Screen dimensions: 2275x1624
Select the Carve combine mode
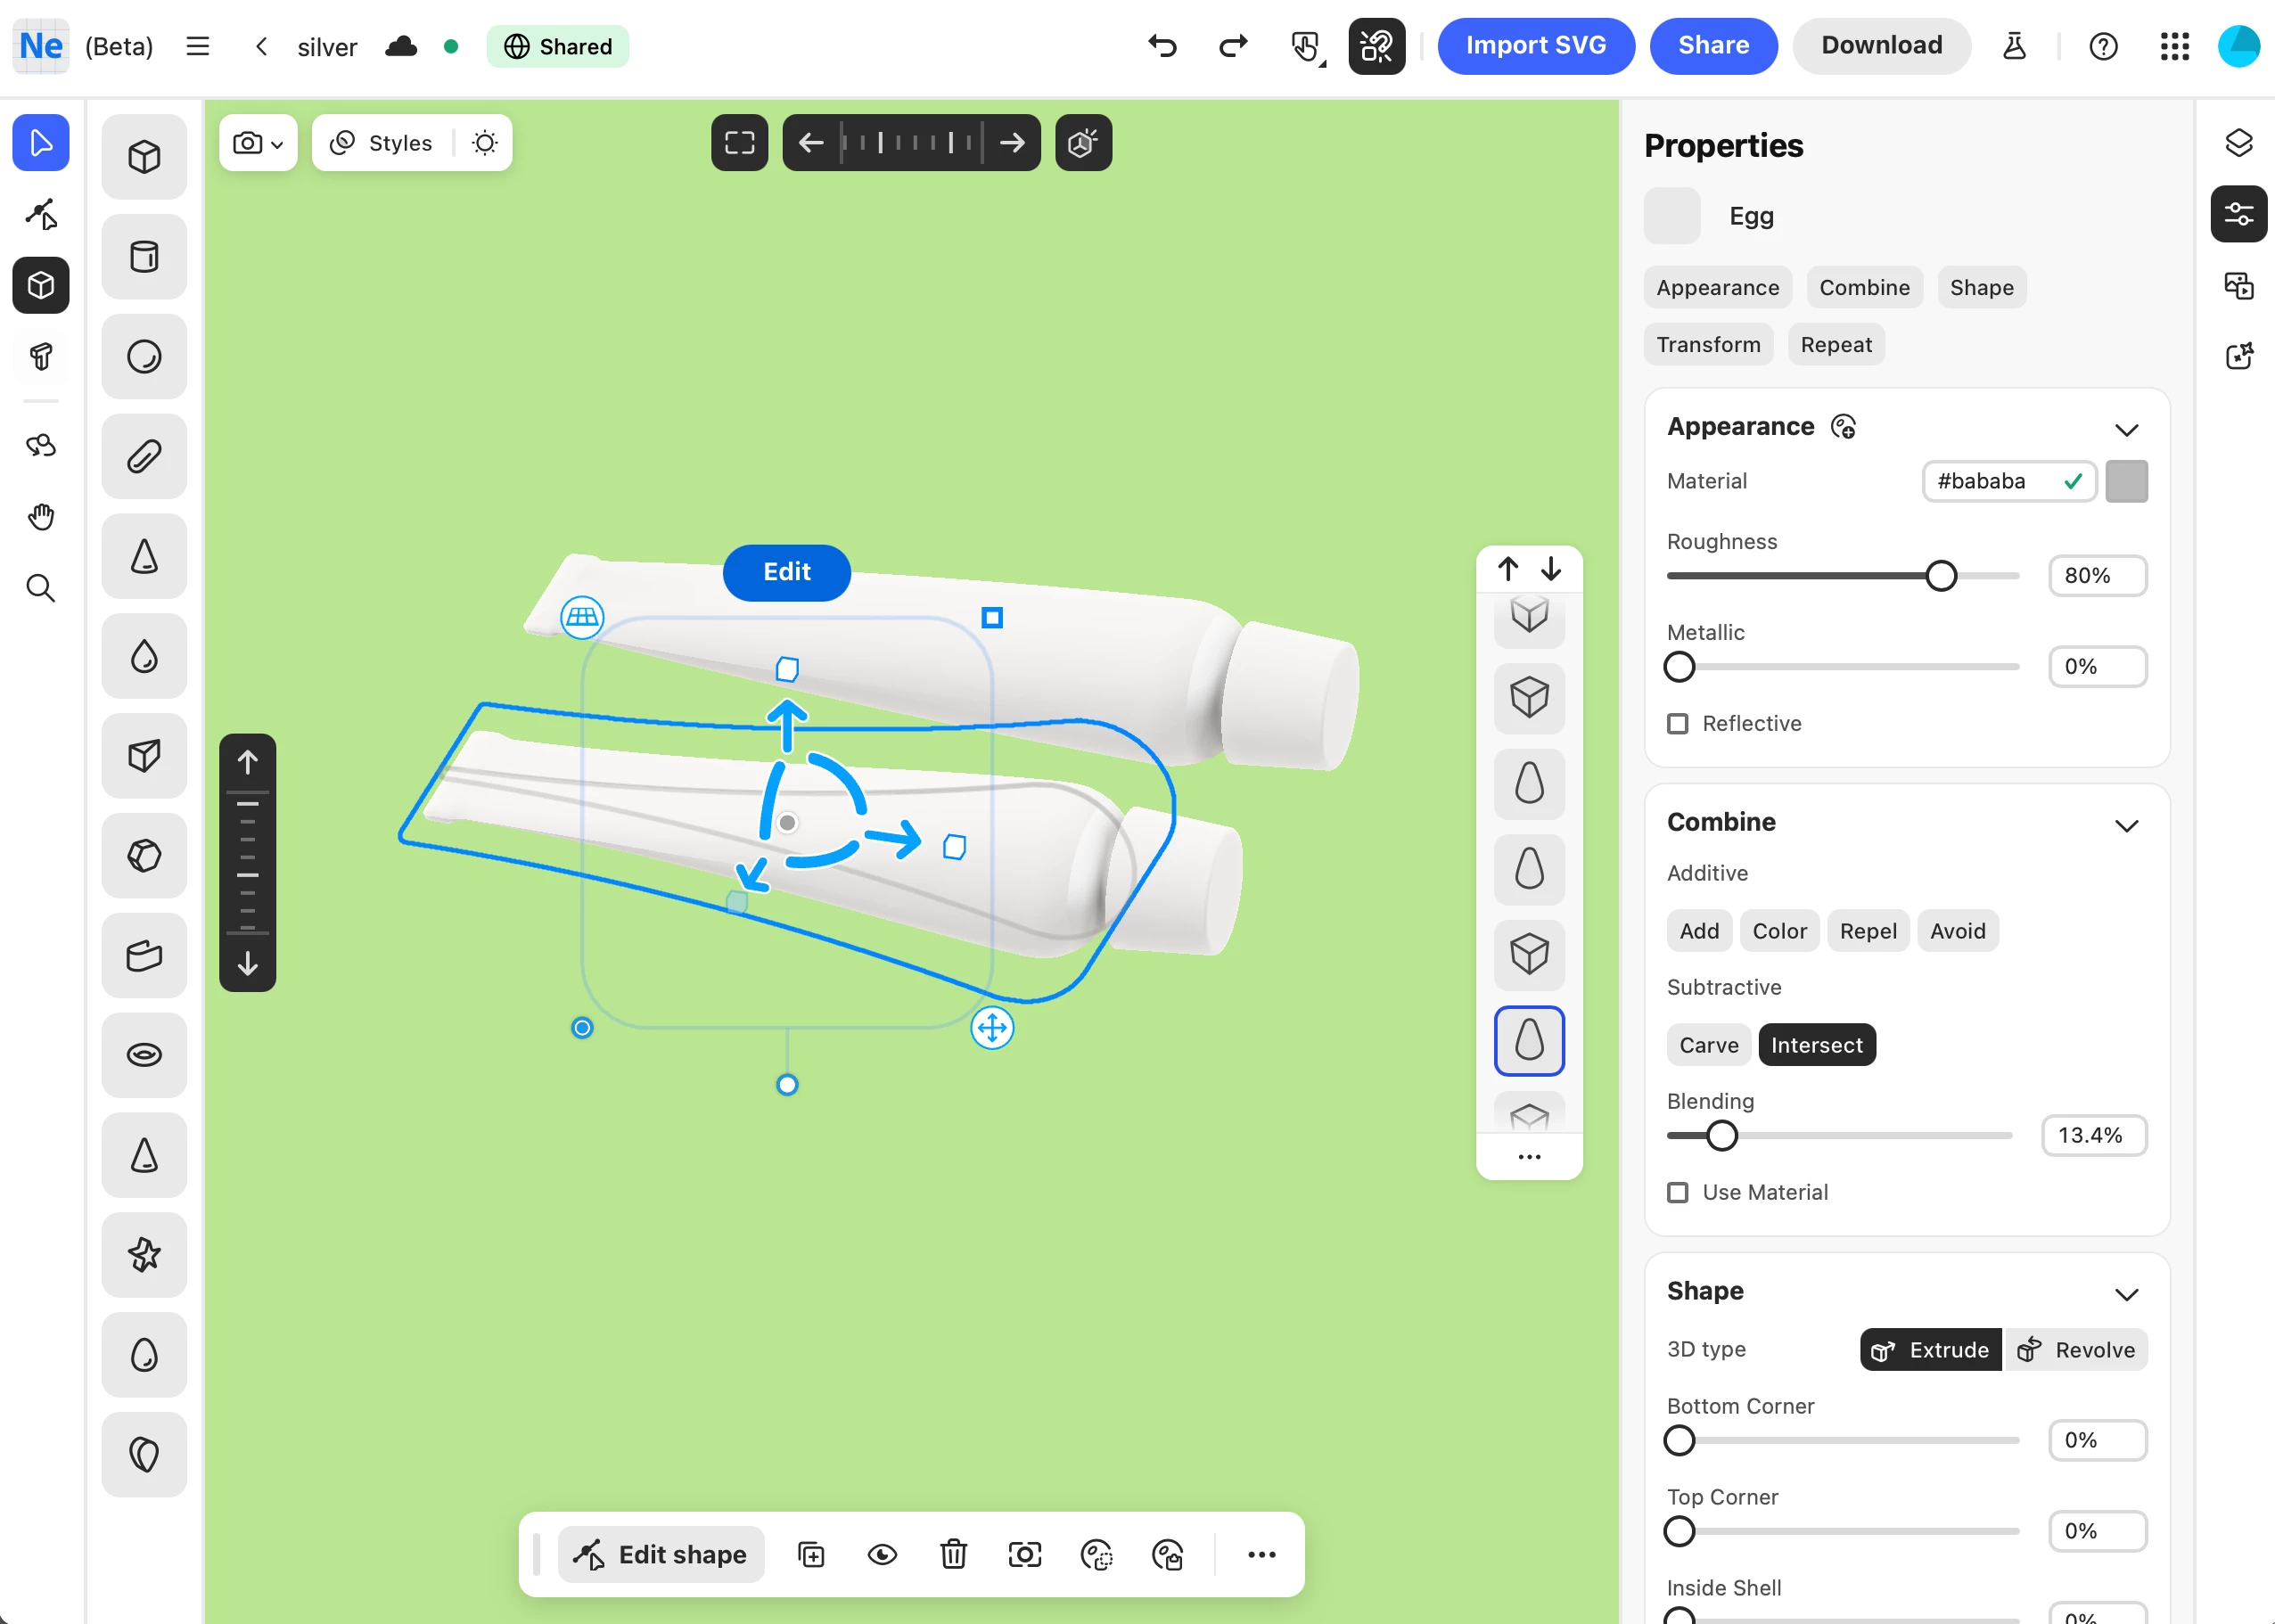tap(1708, 1045)
